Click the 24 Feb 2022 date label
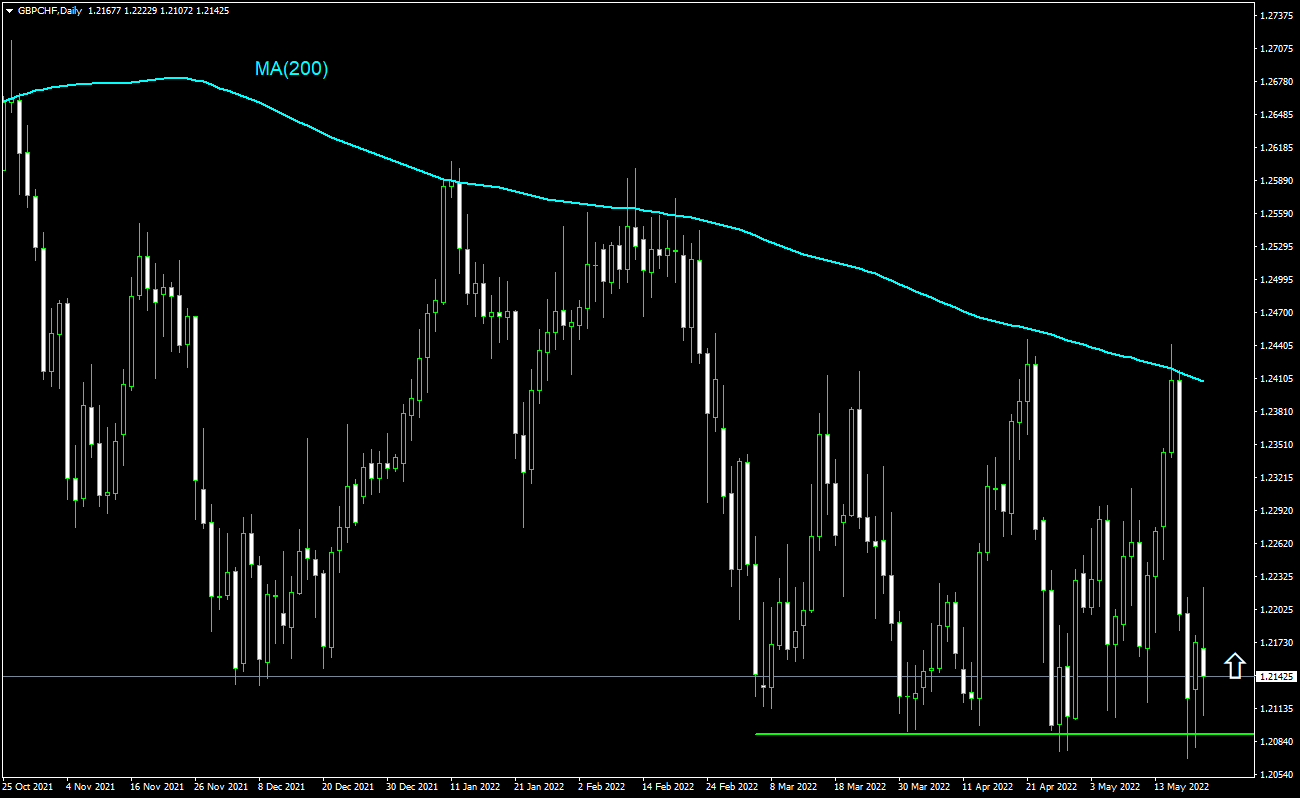Image resolution: width=1300 pixels, height=798 pixels. tap(732, 787)
